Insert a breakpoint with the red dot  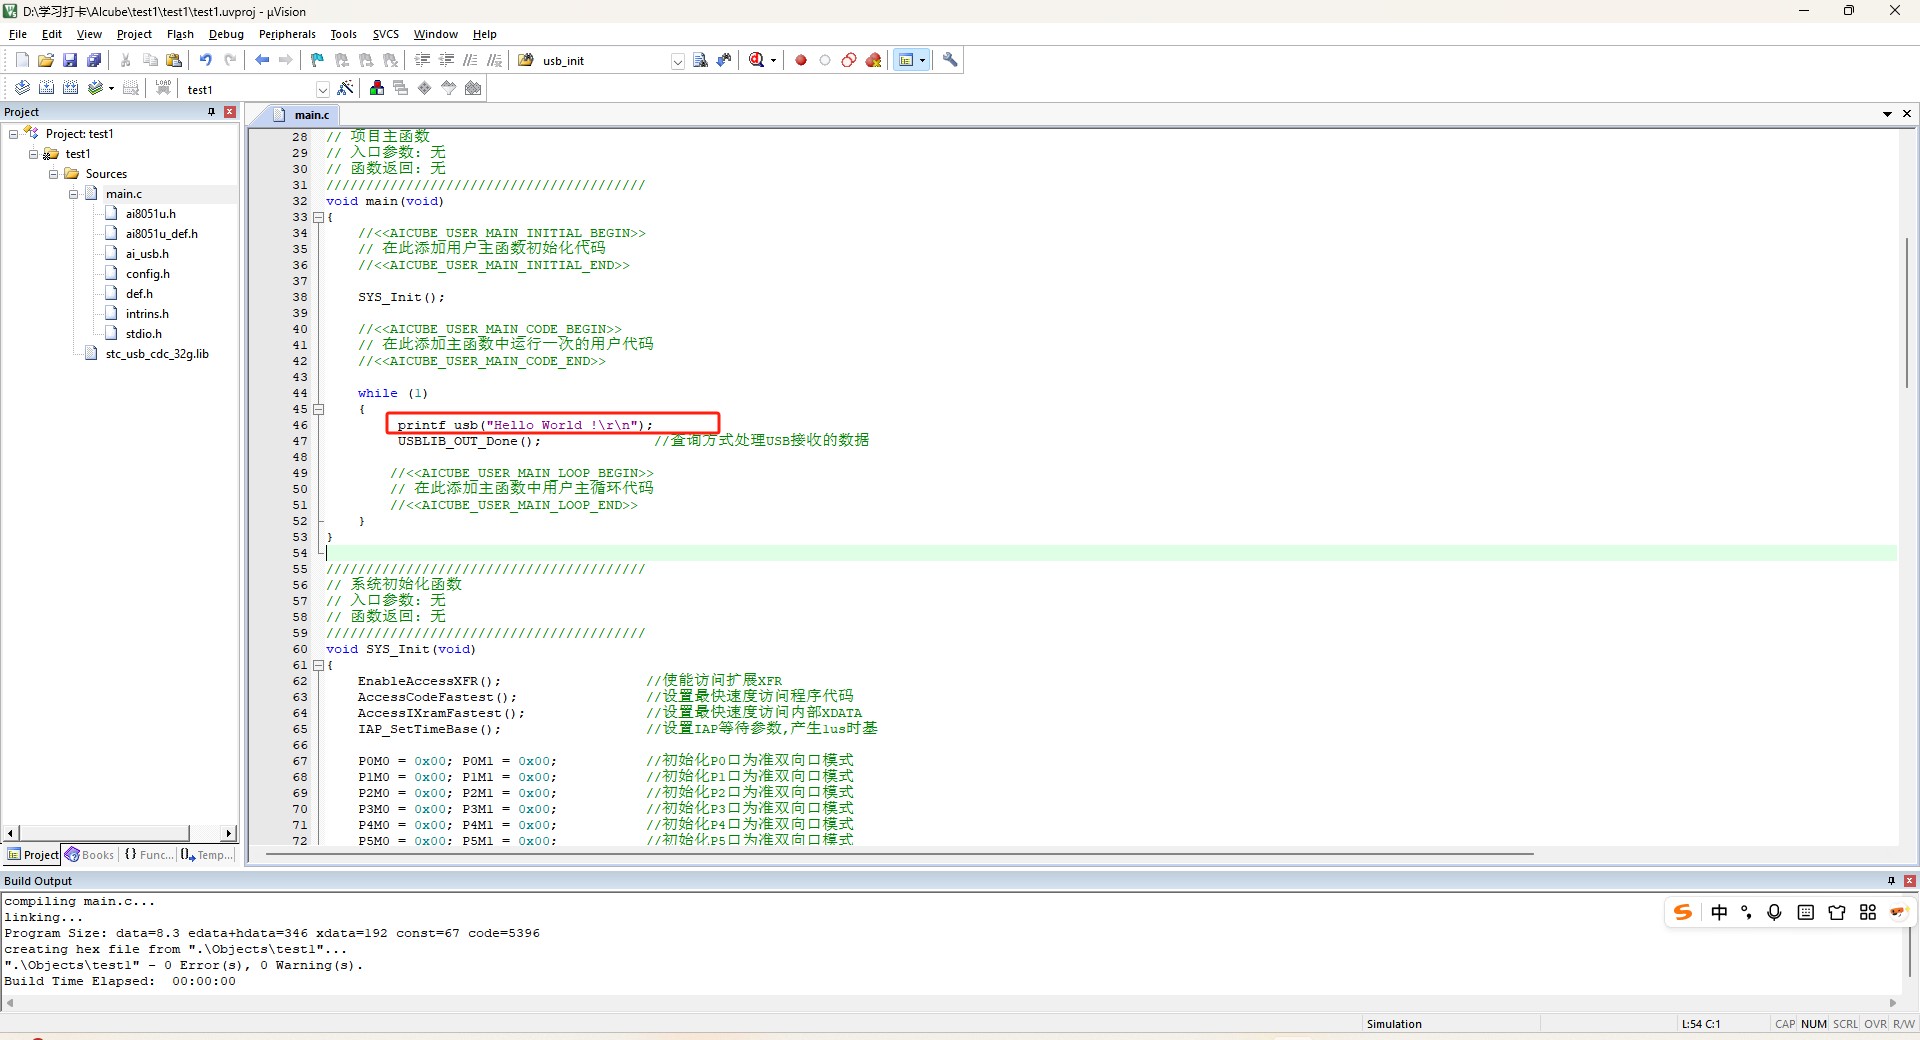coord(801,60)
